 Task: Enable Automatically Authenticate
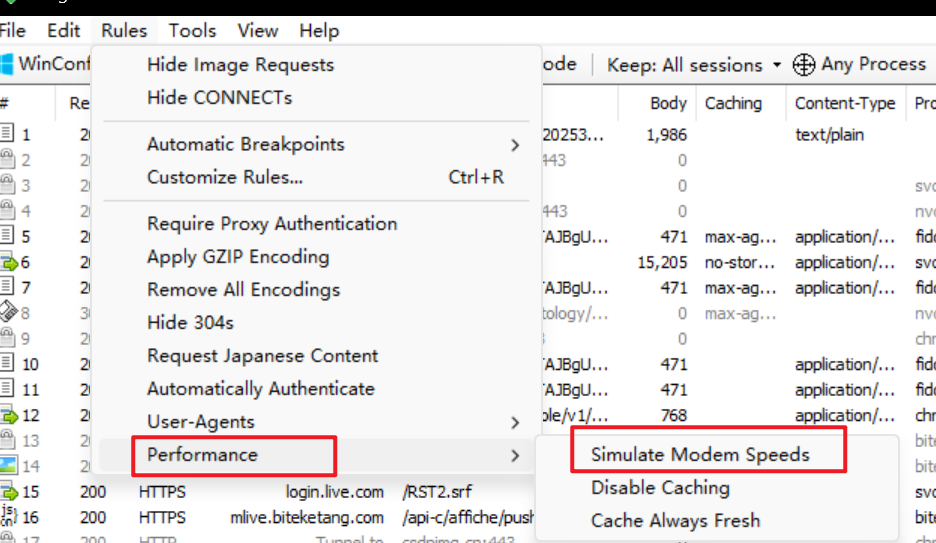[x=316, y=389]
